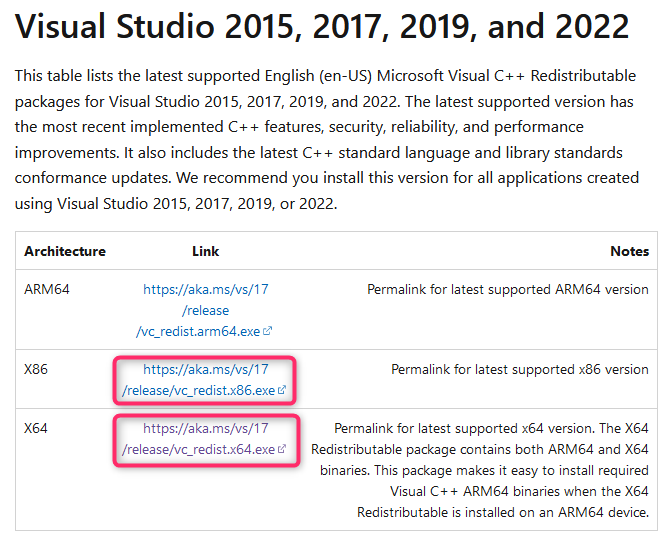The width and height of the screenshot is (668, 545).
Task: Click the x86 permalink note text
Action: 519,369
